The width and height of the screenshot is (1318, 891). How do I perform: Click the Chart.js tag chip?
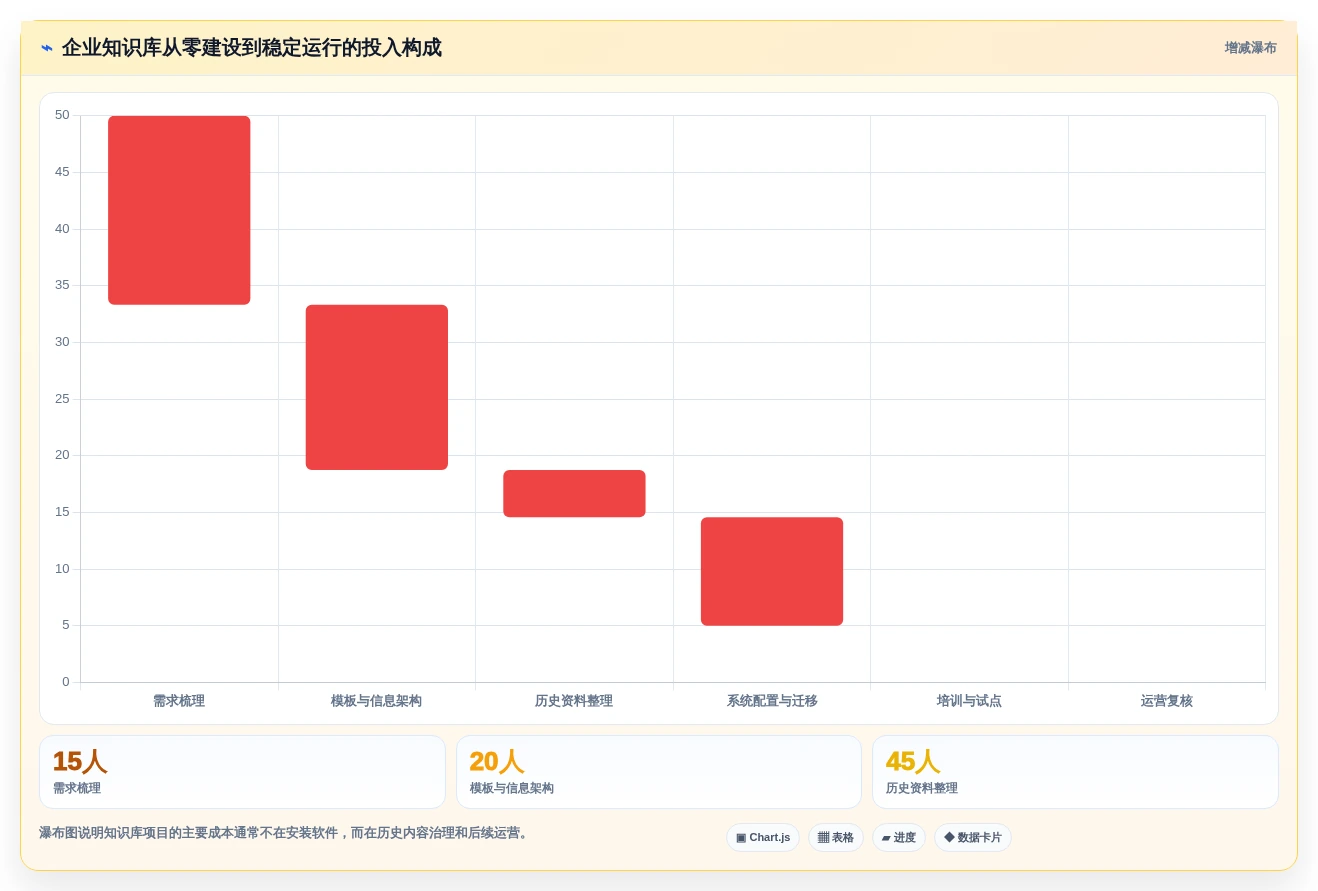click(763, 838)
